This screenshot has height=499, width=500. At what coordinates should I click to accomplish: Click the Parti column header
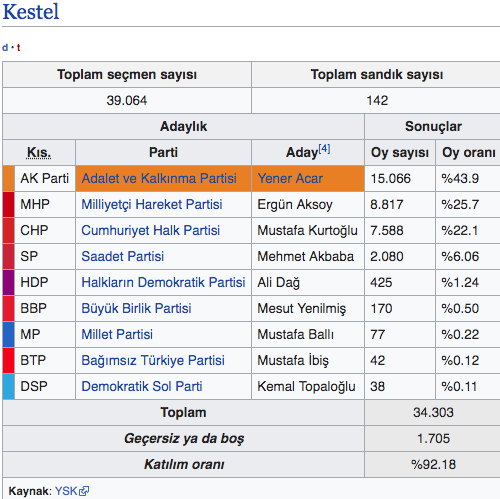click(x=163, y=152)
